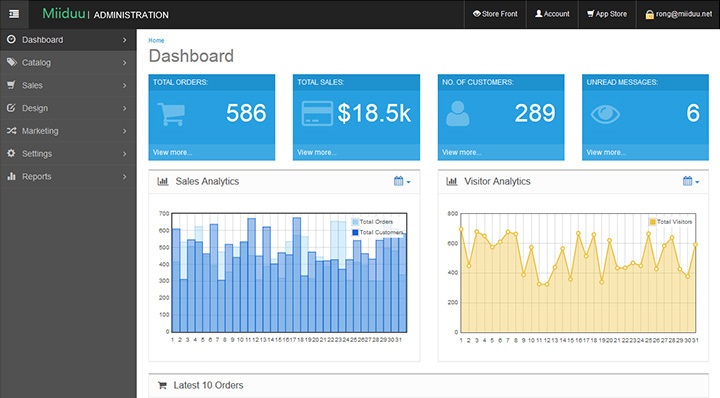This screenshot has height=398, width=720.
Task: Expand the Design chevron arrow
Action: (x=124, y=108)
